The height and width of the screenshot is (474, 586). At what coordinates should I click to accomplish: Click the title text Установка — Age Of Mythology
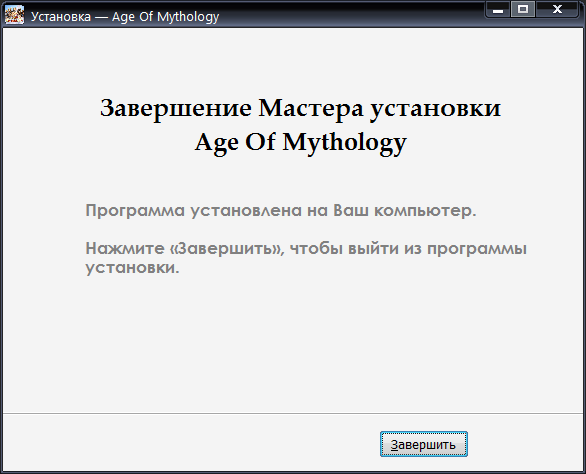click(125, 17)
